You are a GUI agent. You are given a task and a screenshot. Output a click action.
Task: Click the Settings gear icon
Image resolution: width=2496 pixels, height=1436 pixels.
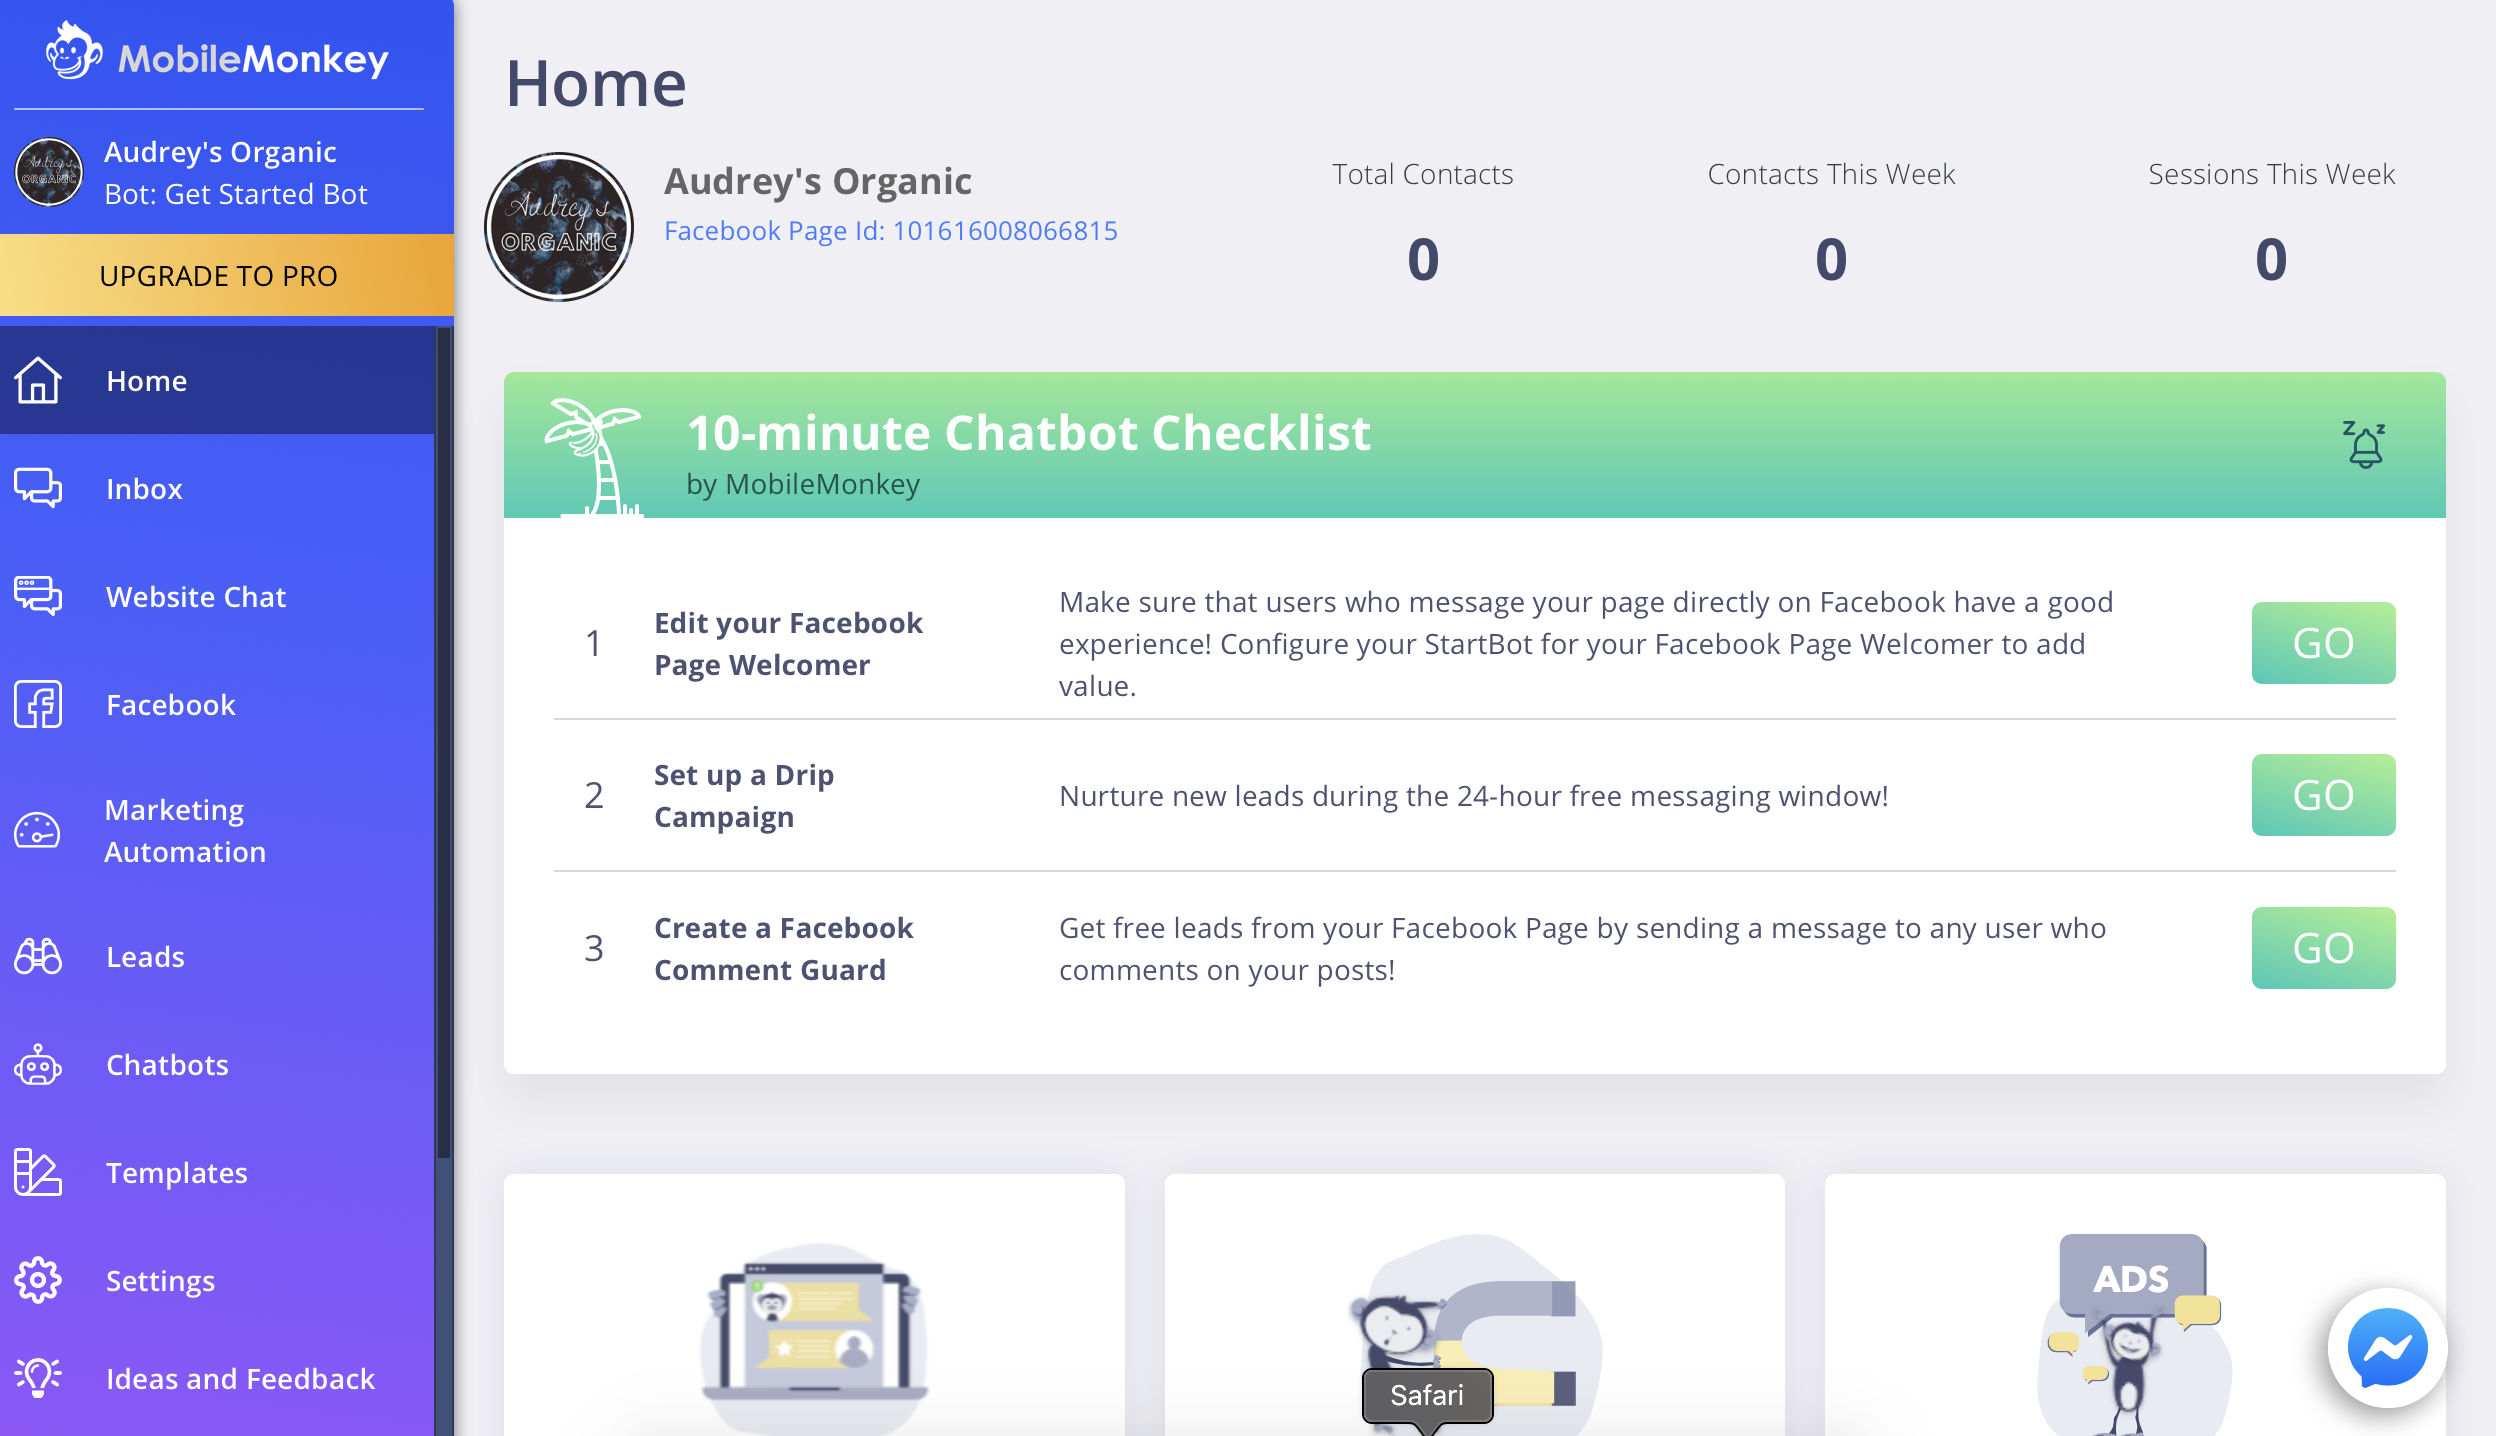tap(38, 1280)
